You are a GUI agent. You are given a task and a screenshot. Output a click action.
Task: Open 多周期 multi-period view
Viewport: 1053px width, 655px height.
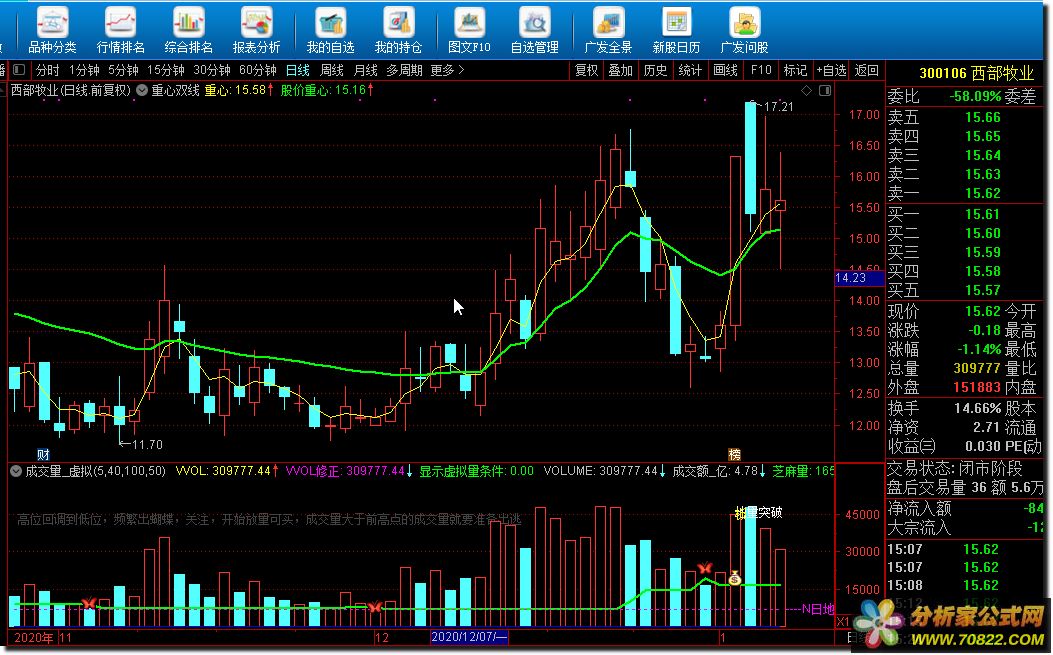click(404, 70)
